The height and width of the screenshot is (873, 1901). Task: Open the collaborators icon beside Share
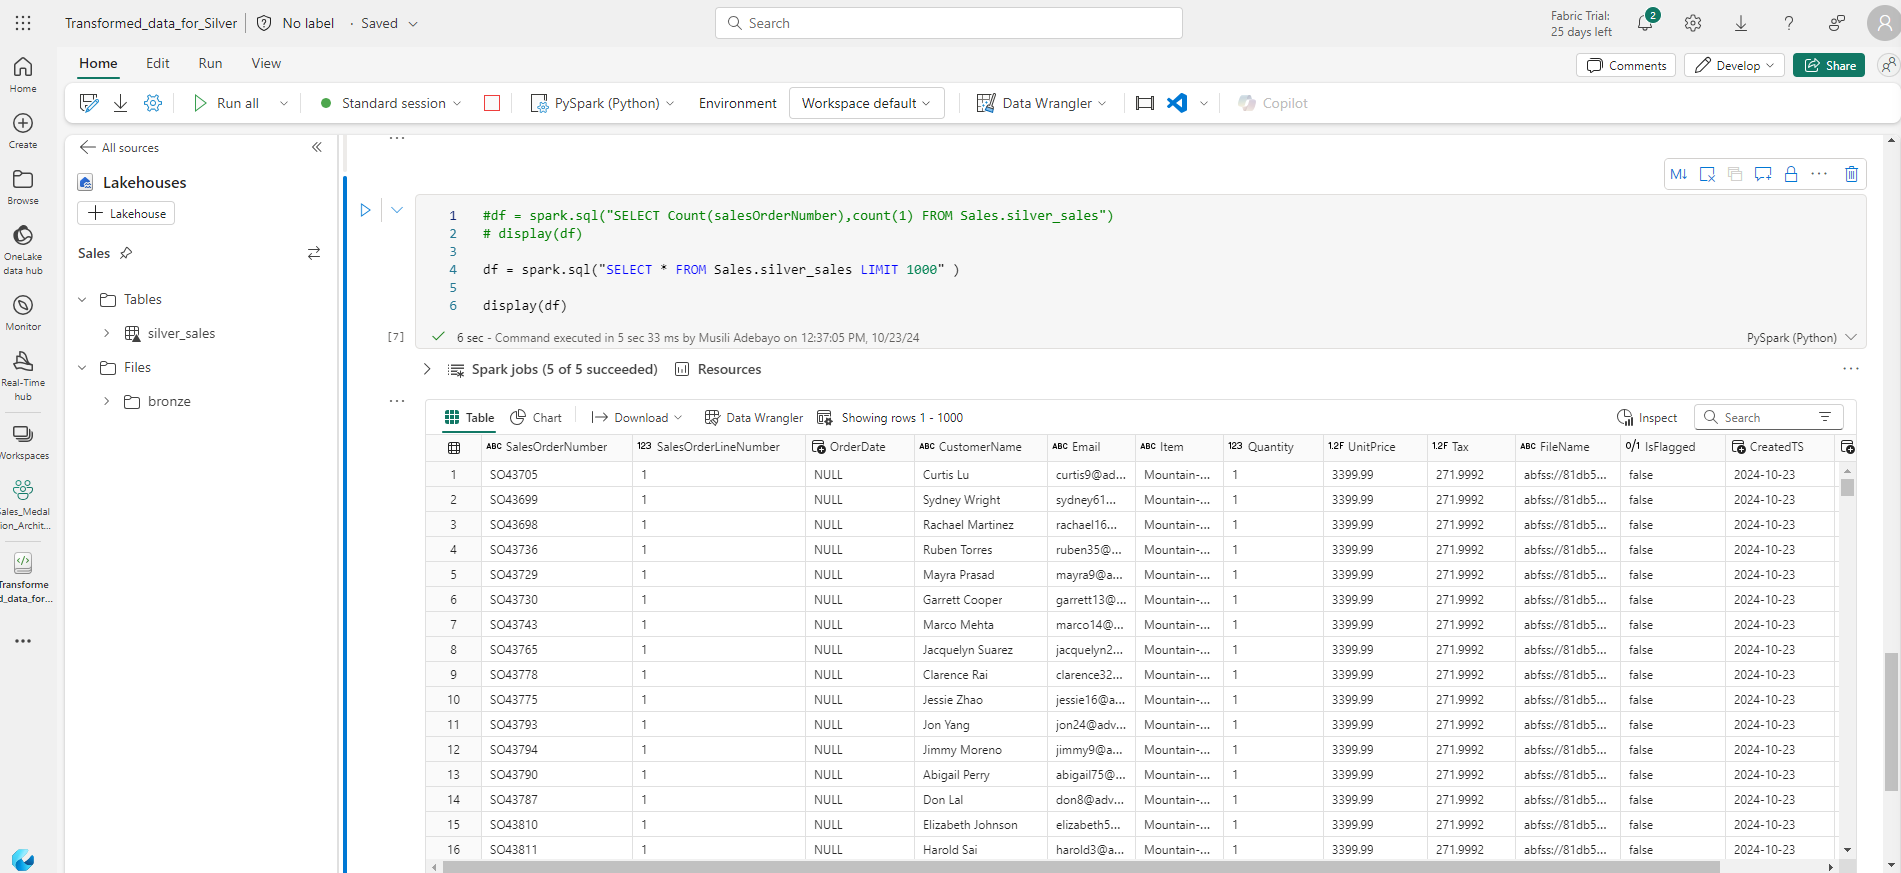coord(1888,65)
